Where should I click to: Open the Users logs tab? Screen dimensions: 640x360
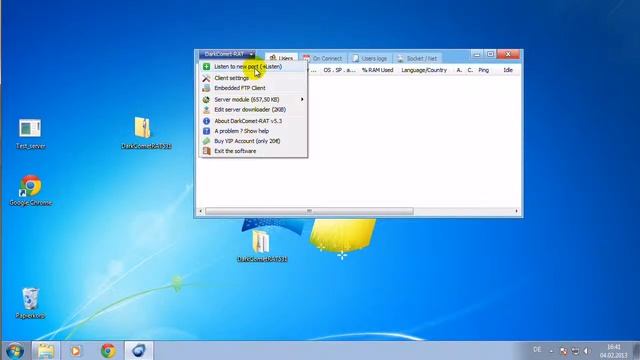[370, 58]
